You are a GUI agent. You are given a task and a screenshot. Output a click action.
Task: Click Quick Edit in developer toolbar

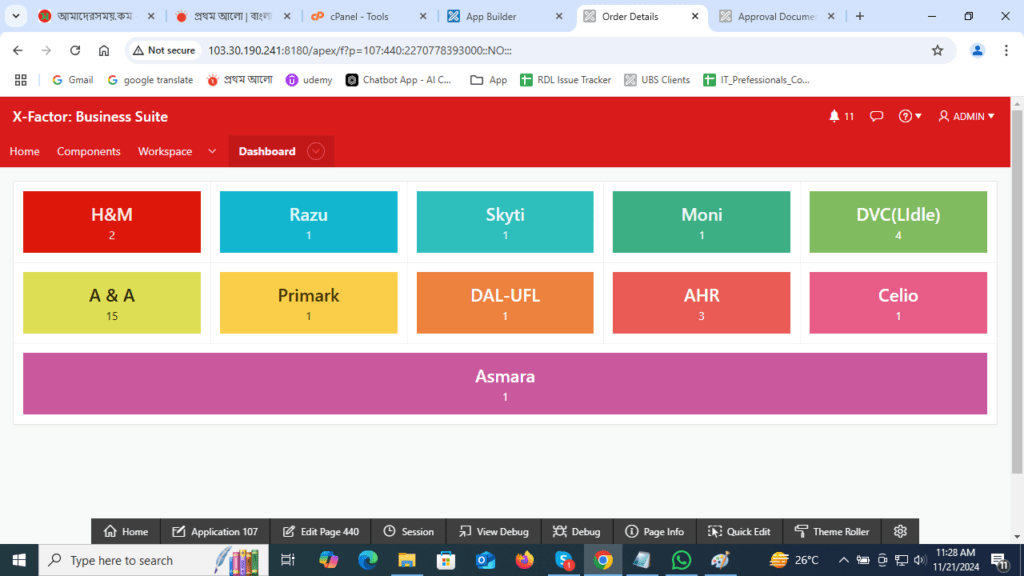pos(739,532)
